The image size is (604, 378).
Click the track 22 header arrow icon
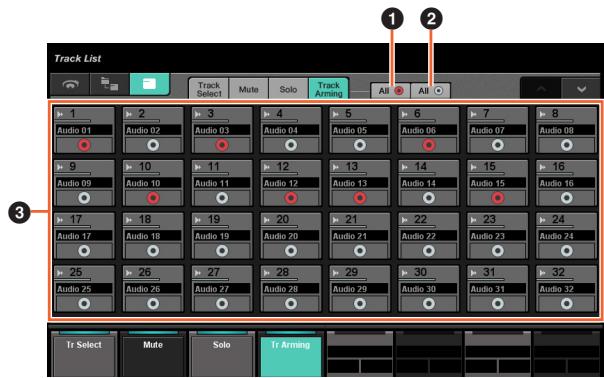(x=405, y=220)
